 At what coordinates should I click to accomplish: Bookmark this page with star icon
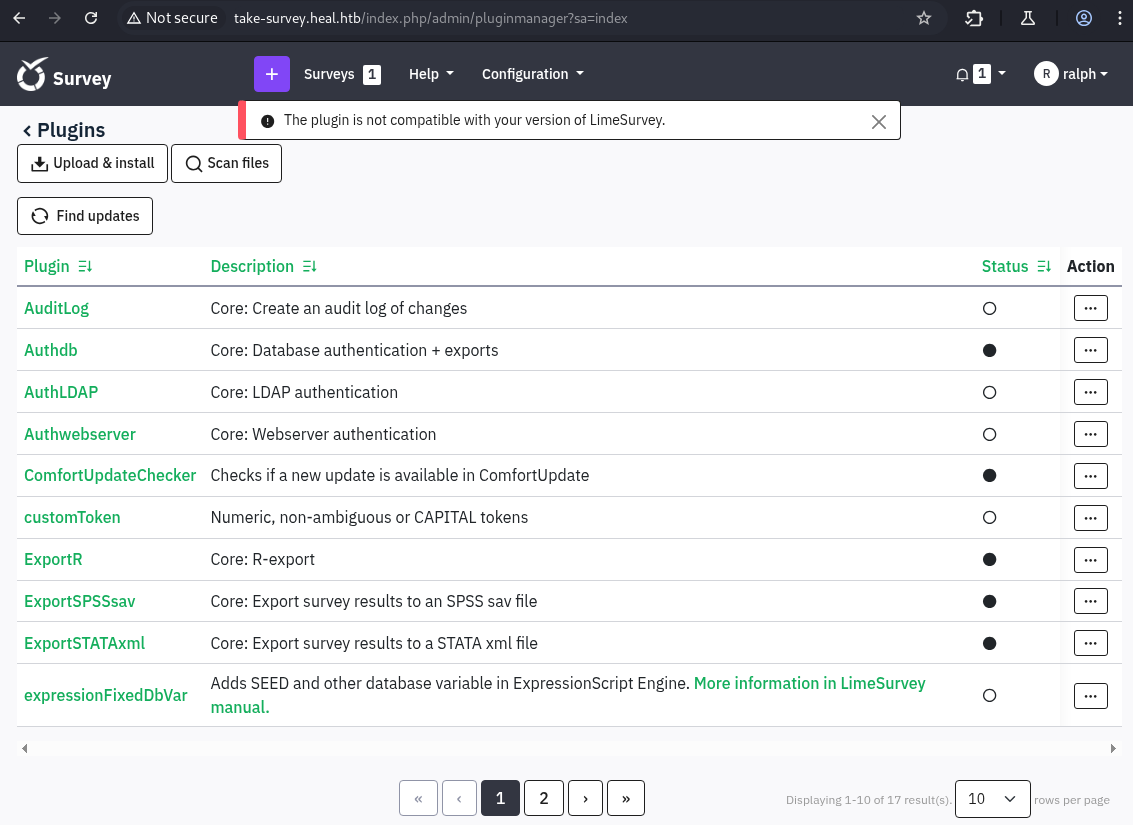tap(924, 18)
